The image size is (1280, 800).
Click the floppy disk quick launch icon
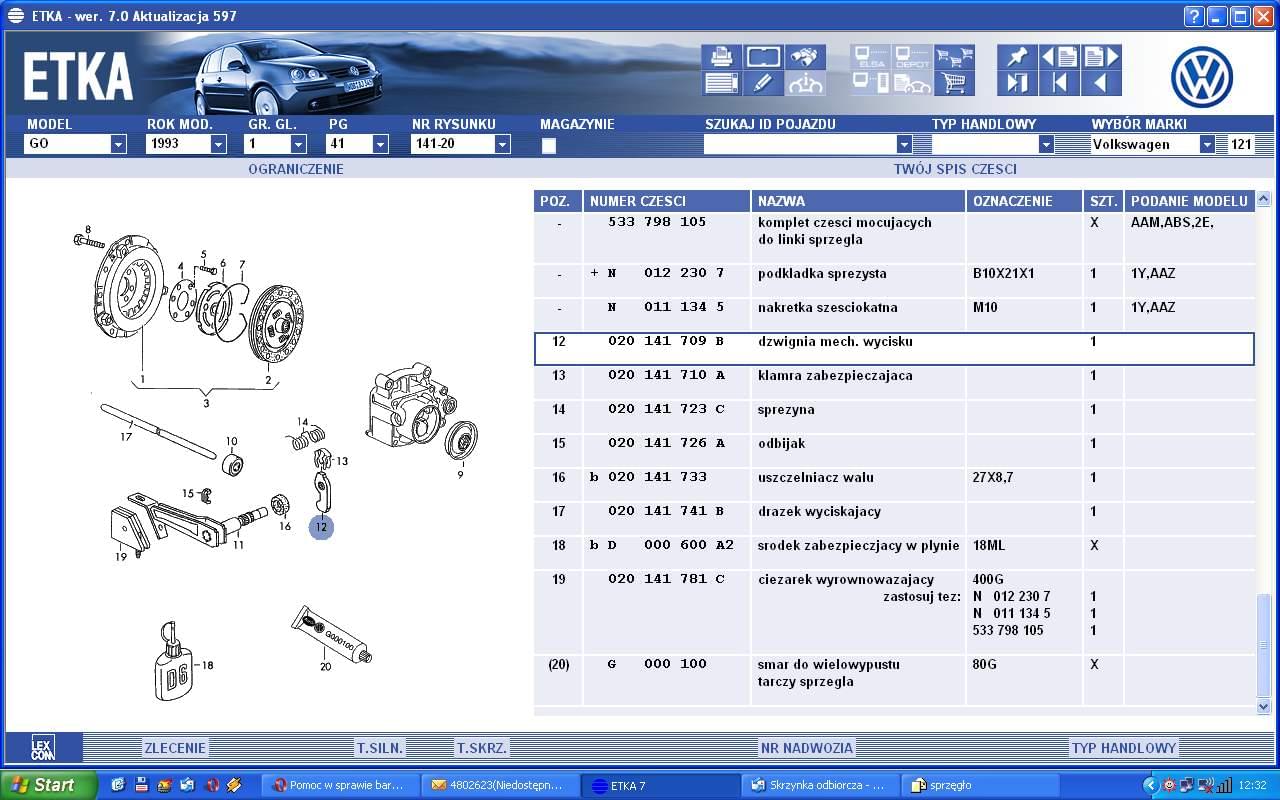tap(141, 785)
